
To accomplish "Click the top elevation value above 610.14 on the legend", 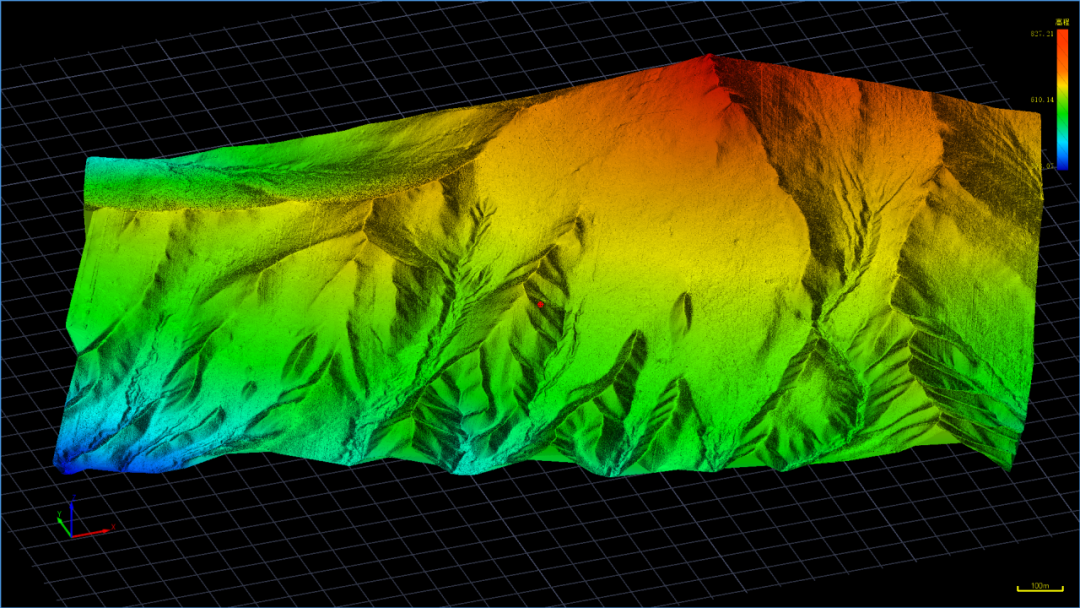I will (x=1042, y=34).
